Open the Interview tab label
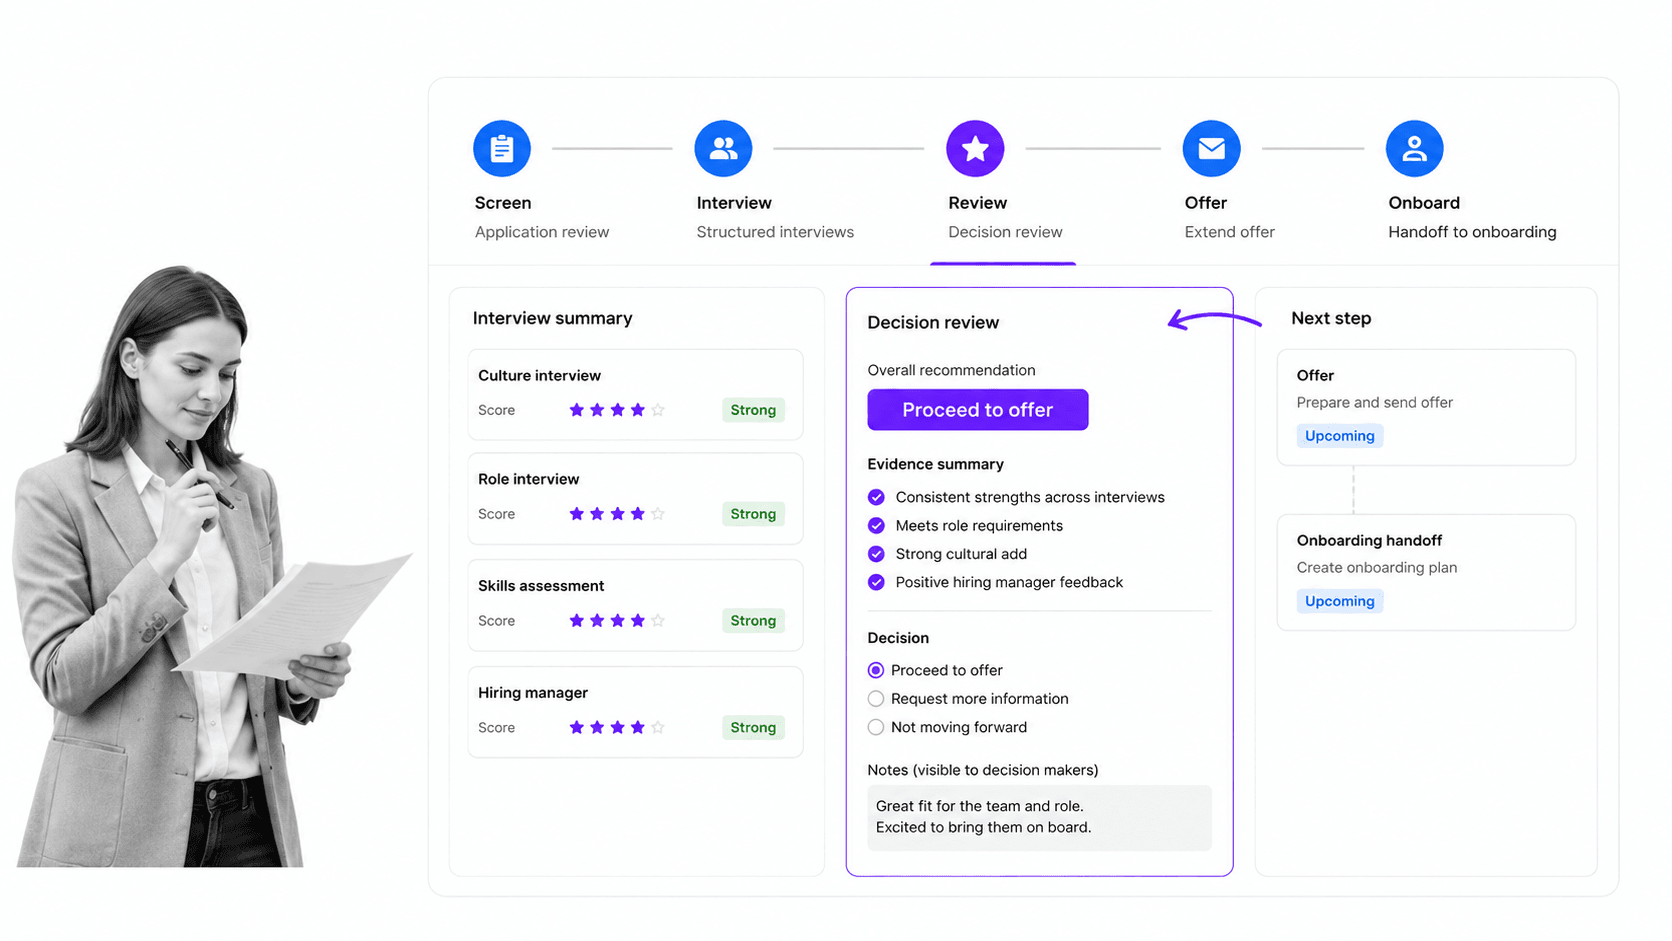 734,203
